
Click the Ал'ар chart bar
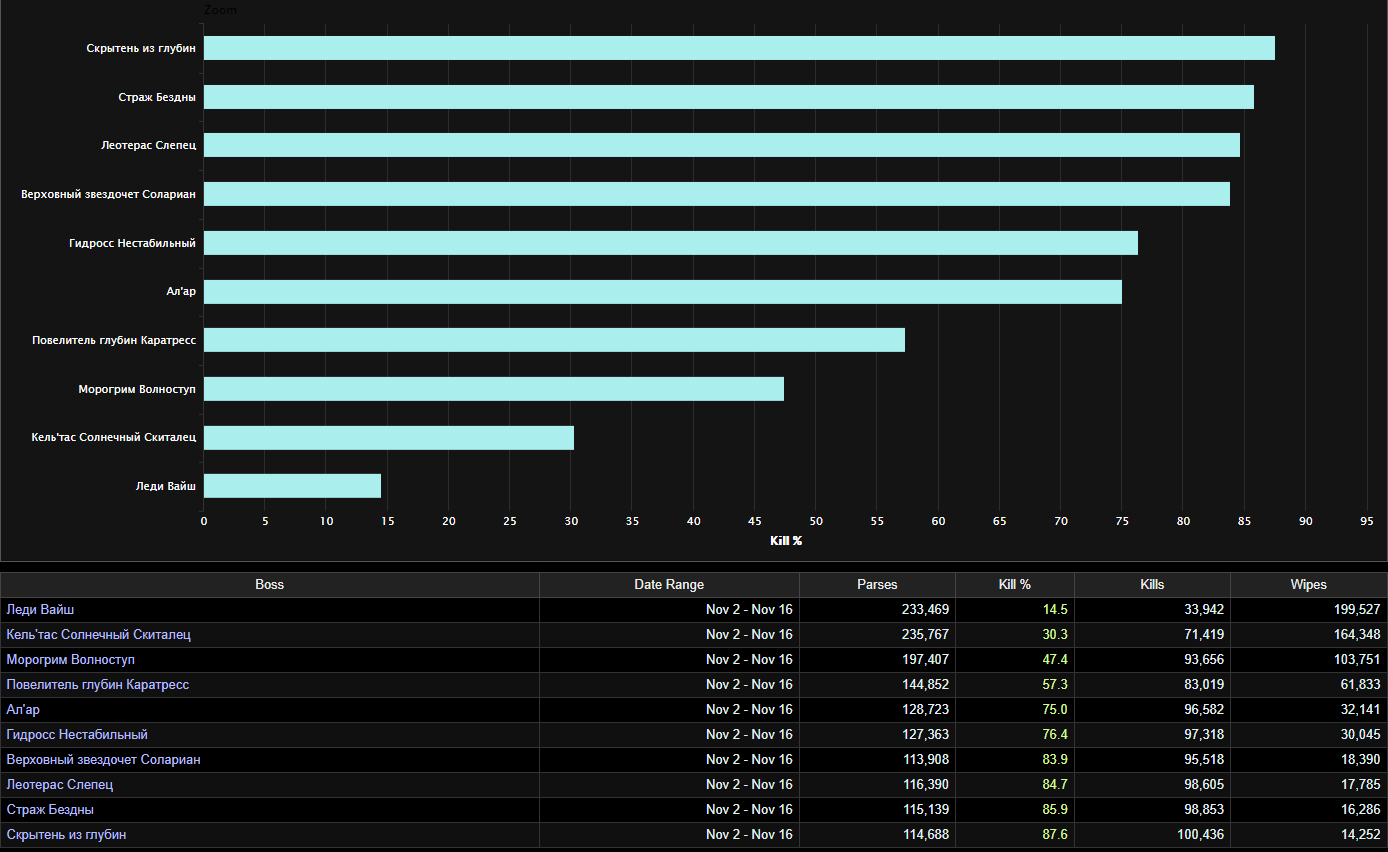(x=663, y=292)
